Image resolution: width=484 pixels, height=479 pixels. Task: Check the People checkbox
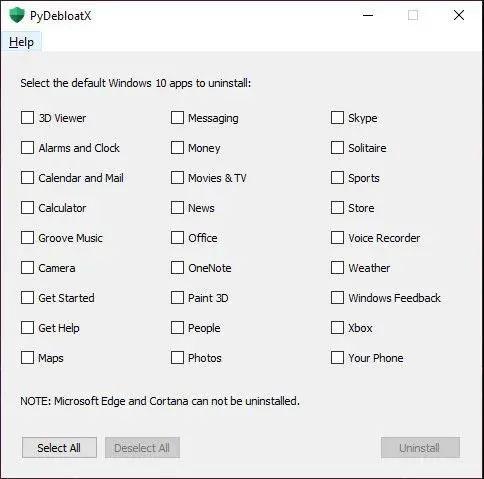(177, 328)
